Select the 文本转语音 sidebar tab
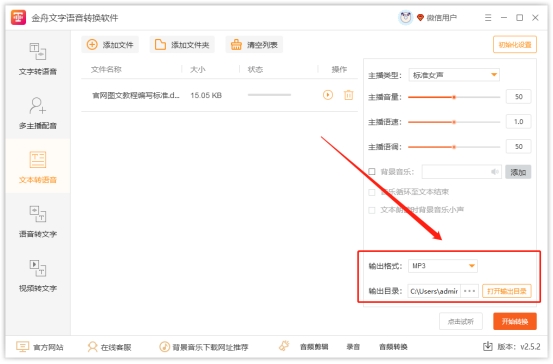Image resolution: width=553 pixels, height=364 pixels. [38, 167]
